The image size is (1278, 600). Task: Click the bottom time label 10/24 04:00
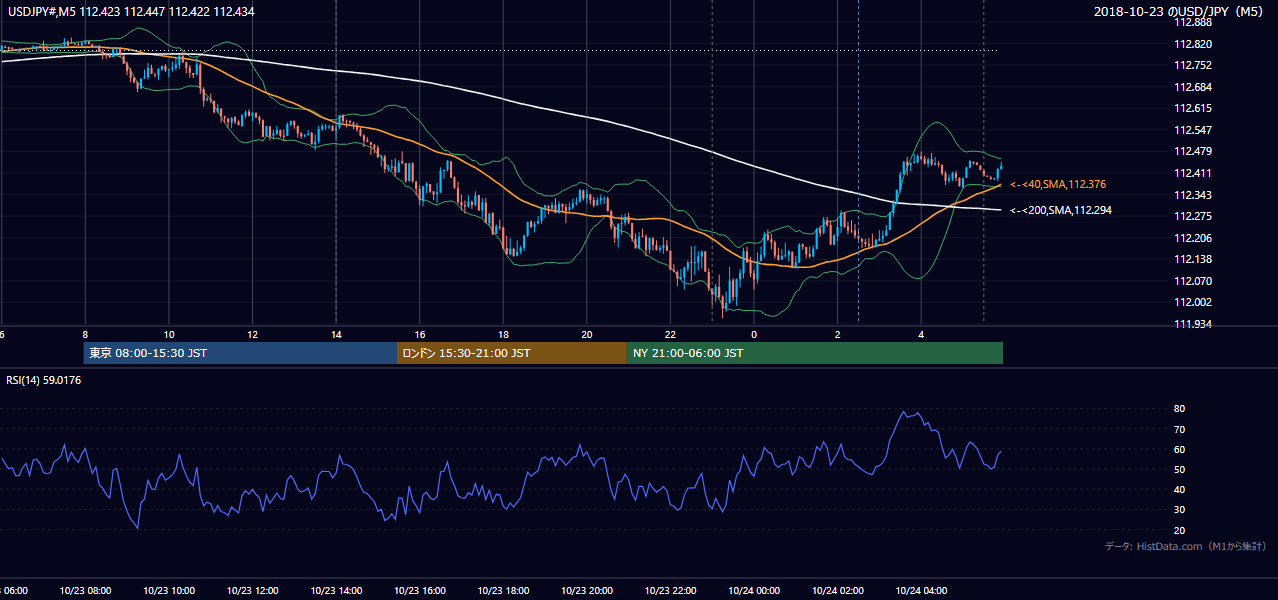[921, 591]
